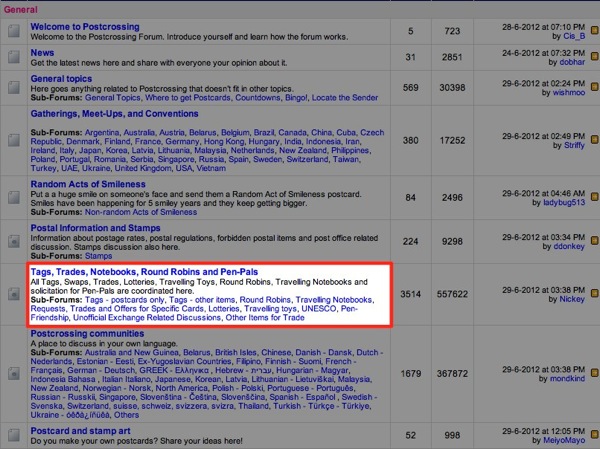
Task: Open the Countdowns sub-forum
Action: pos(258,98)
